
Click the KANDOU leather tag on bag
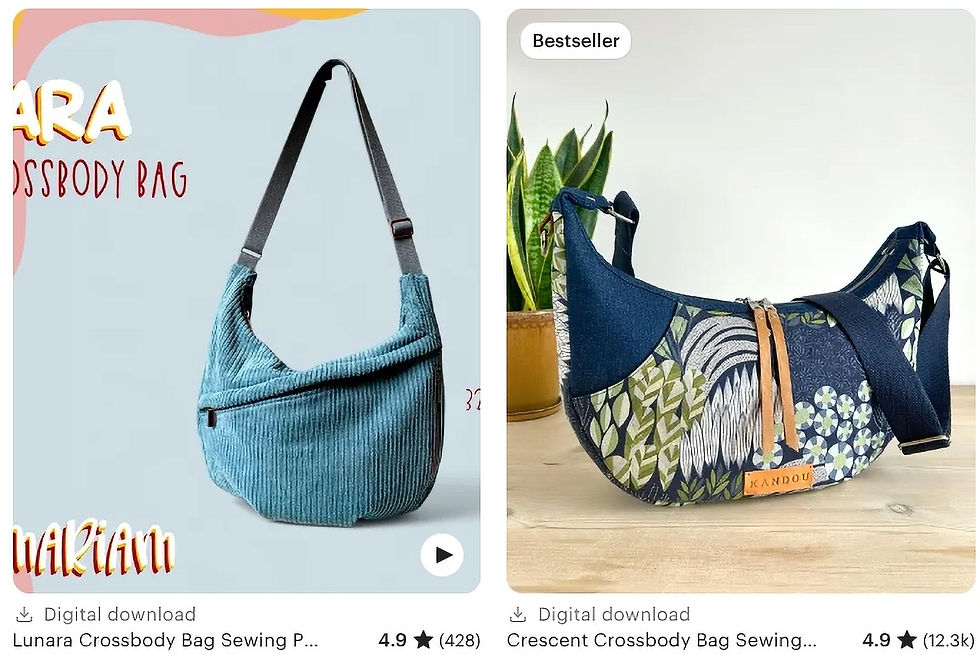tap(779, 479)
